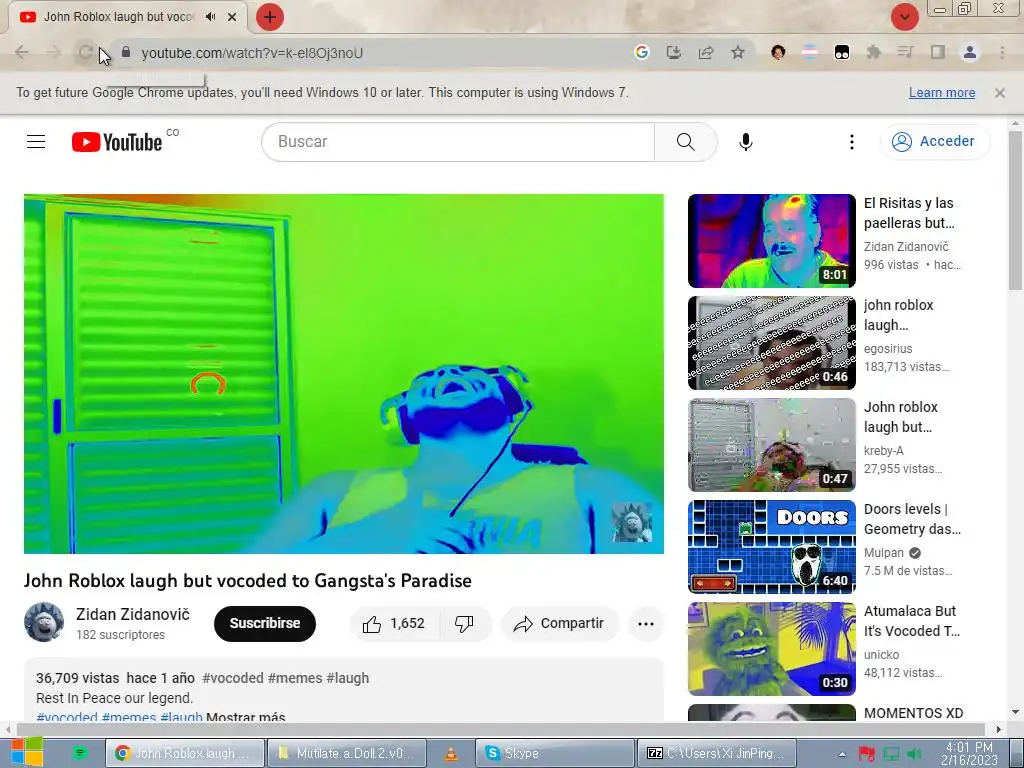Click channel watermark in video corner

[x=632, y=522]
